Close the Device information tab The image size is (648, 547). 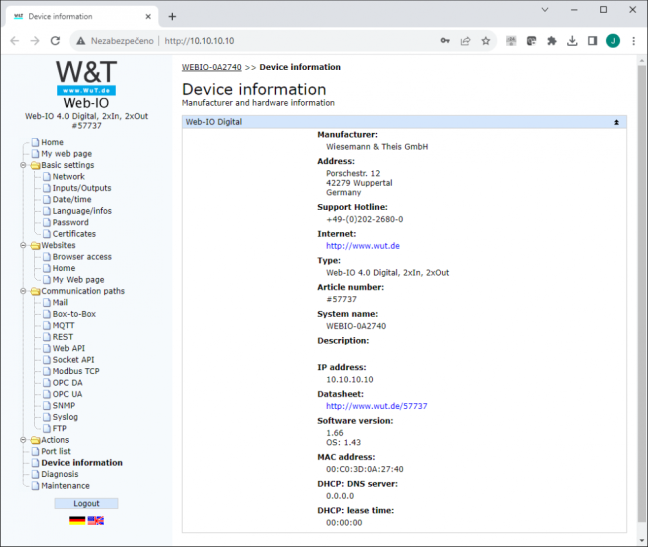coord(148,17)
